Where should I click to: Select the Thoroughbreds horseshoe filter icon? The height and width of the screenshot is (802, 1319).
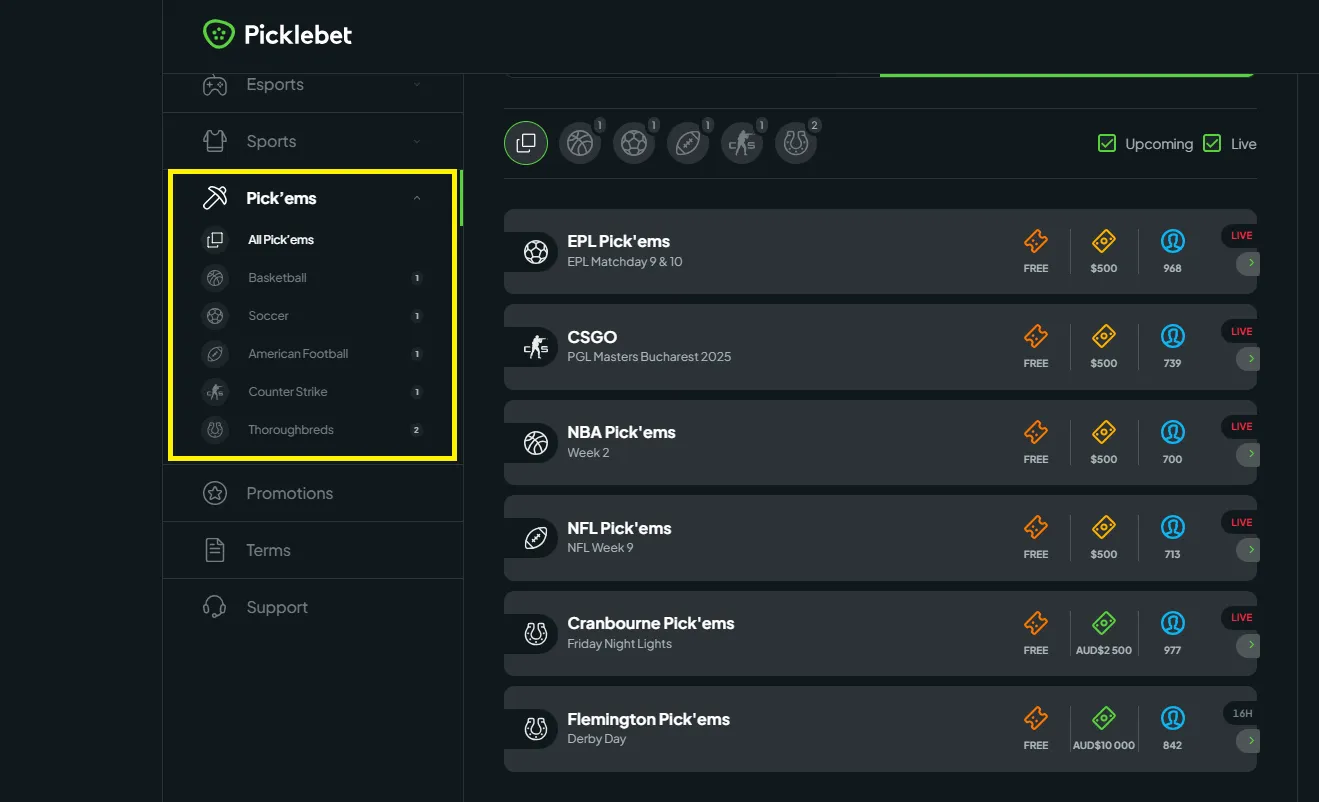[x=796, y=143]
